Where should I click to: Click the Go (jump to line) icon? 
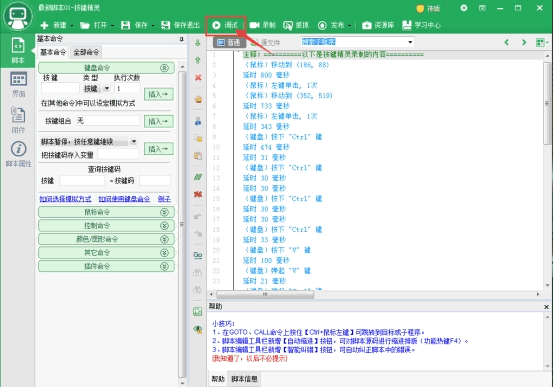coord(198,255)
